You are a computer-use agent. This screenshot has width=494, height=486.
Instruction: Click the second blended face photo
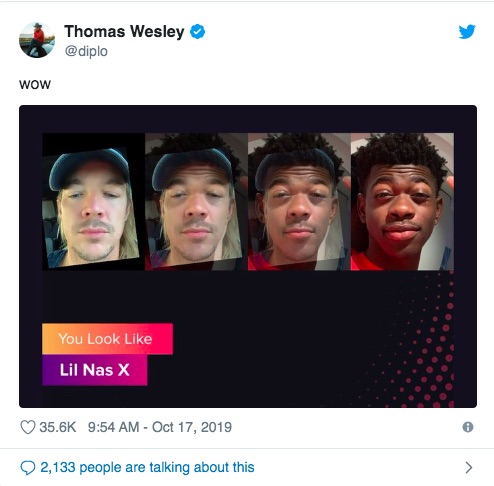click(x=196, y=201)
